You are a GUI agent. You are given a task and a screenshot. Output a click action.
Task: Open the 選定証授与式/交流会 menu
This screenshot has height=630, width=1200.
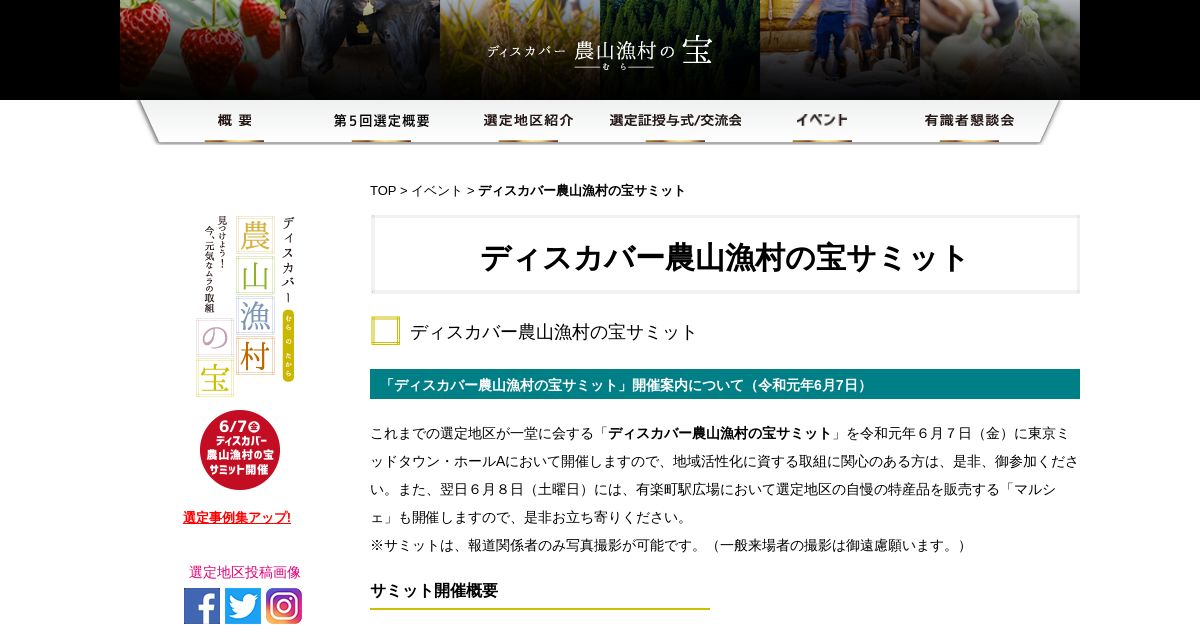coord(675,121)
